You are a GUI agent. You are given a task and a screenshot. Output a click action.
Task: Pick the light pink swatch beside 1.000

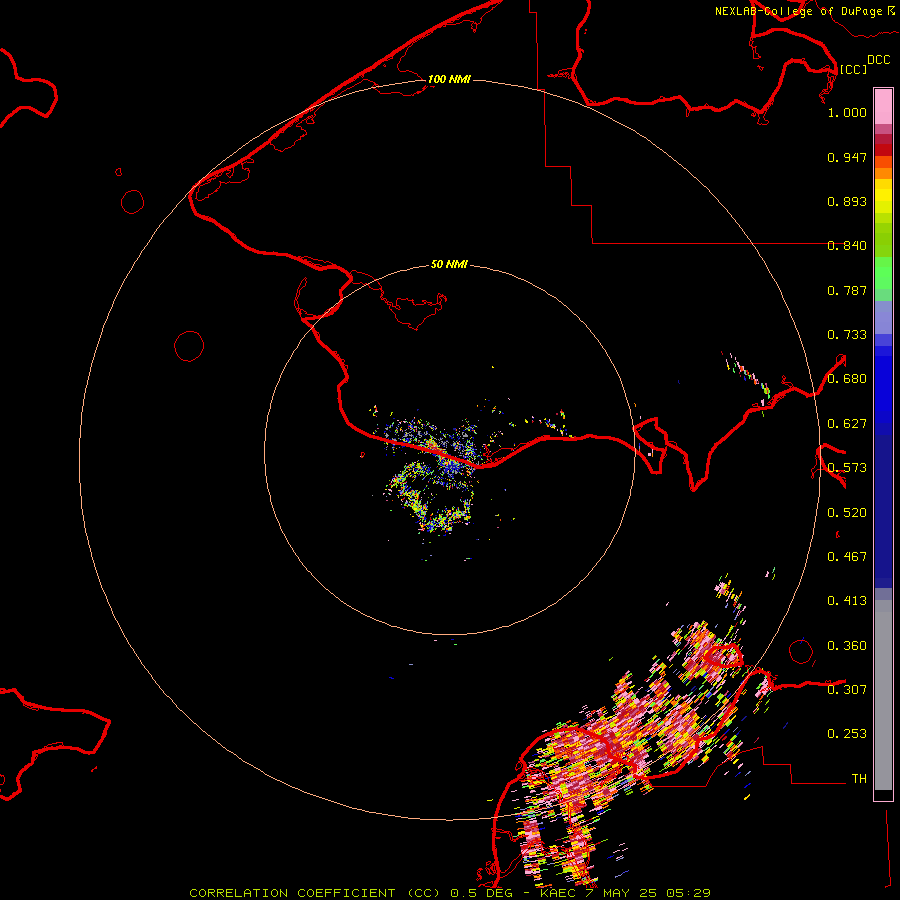(x=883, y=107)
